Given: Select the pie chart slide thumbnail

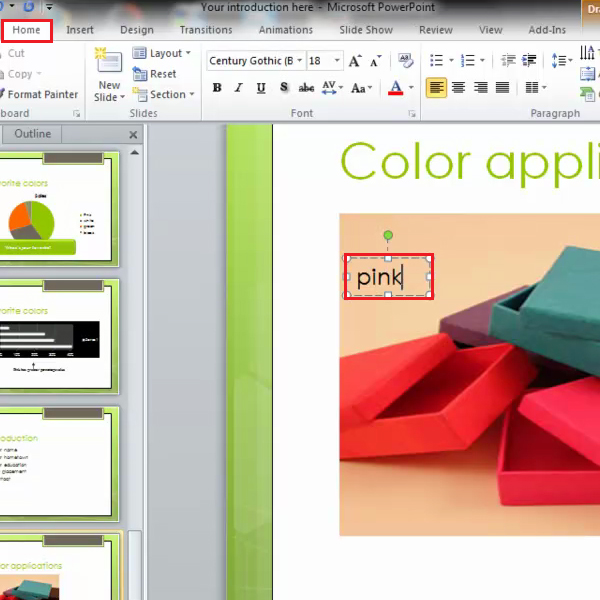Looking at the screenshot, I should tap(58, 209).
